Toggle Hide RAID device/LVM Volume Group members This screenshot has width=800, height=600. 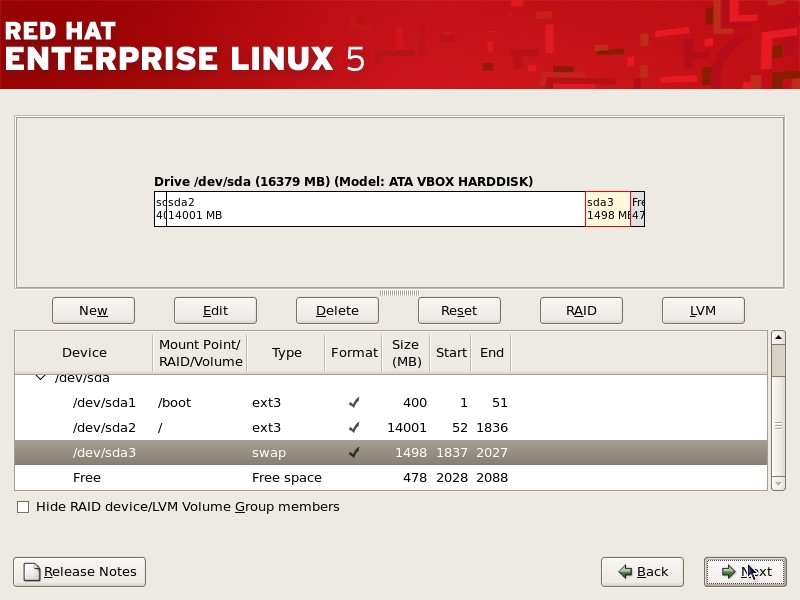pos(23,507)
